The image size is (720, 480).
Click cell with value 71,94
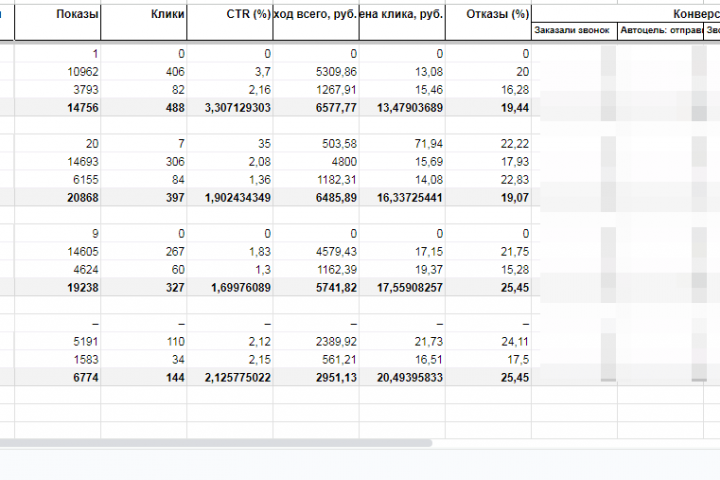(402, 144)
